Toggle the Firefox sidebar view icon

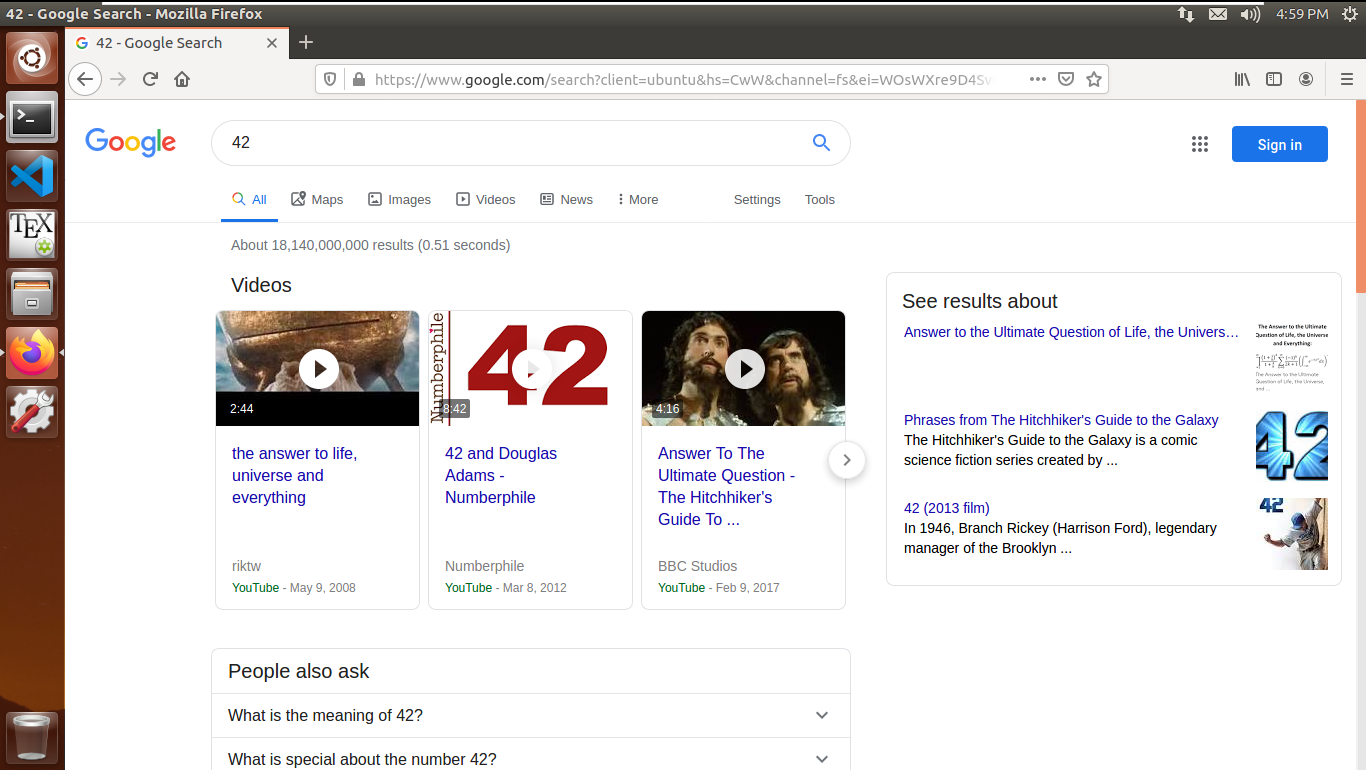pos(1274,79)
